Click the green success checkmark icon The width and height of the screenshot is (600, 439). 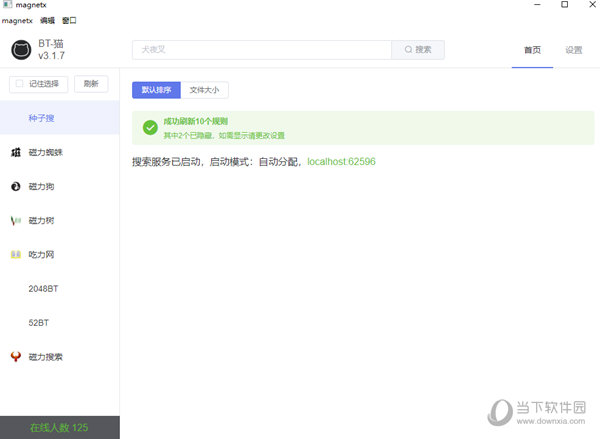click(x=150, y=127)
